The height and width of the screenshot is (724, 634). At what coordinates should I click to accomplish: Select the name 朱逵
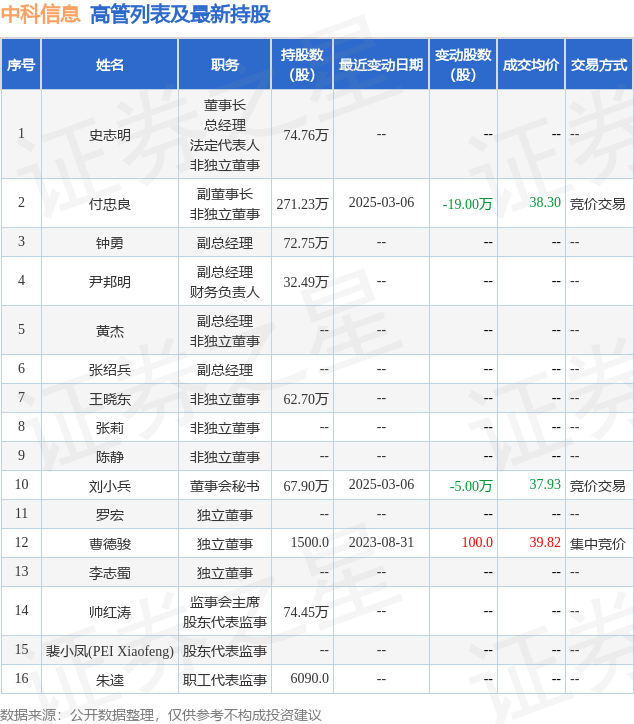point(110,680)
